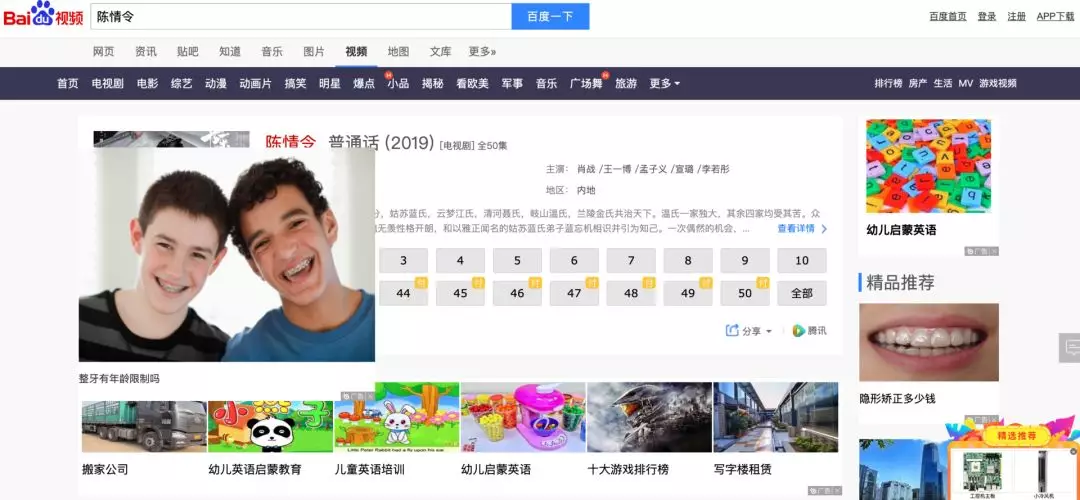Expand the 更多 dropdown in category bar
The height and width of the screenshot is (500, 1080).
[x=664, y=83]
